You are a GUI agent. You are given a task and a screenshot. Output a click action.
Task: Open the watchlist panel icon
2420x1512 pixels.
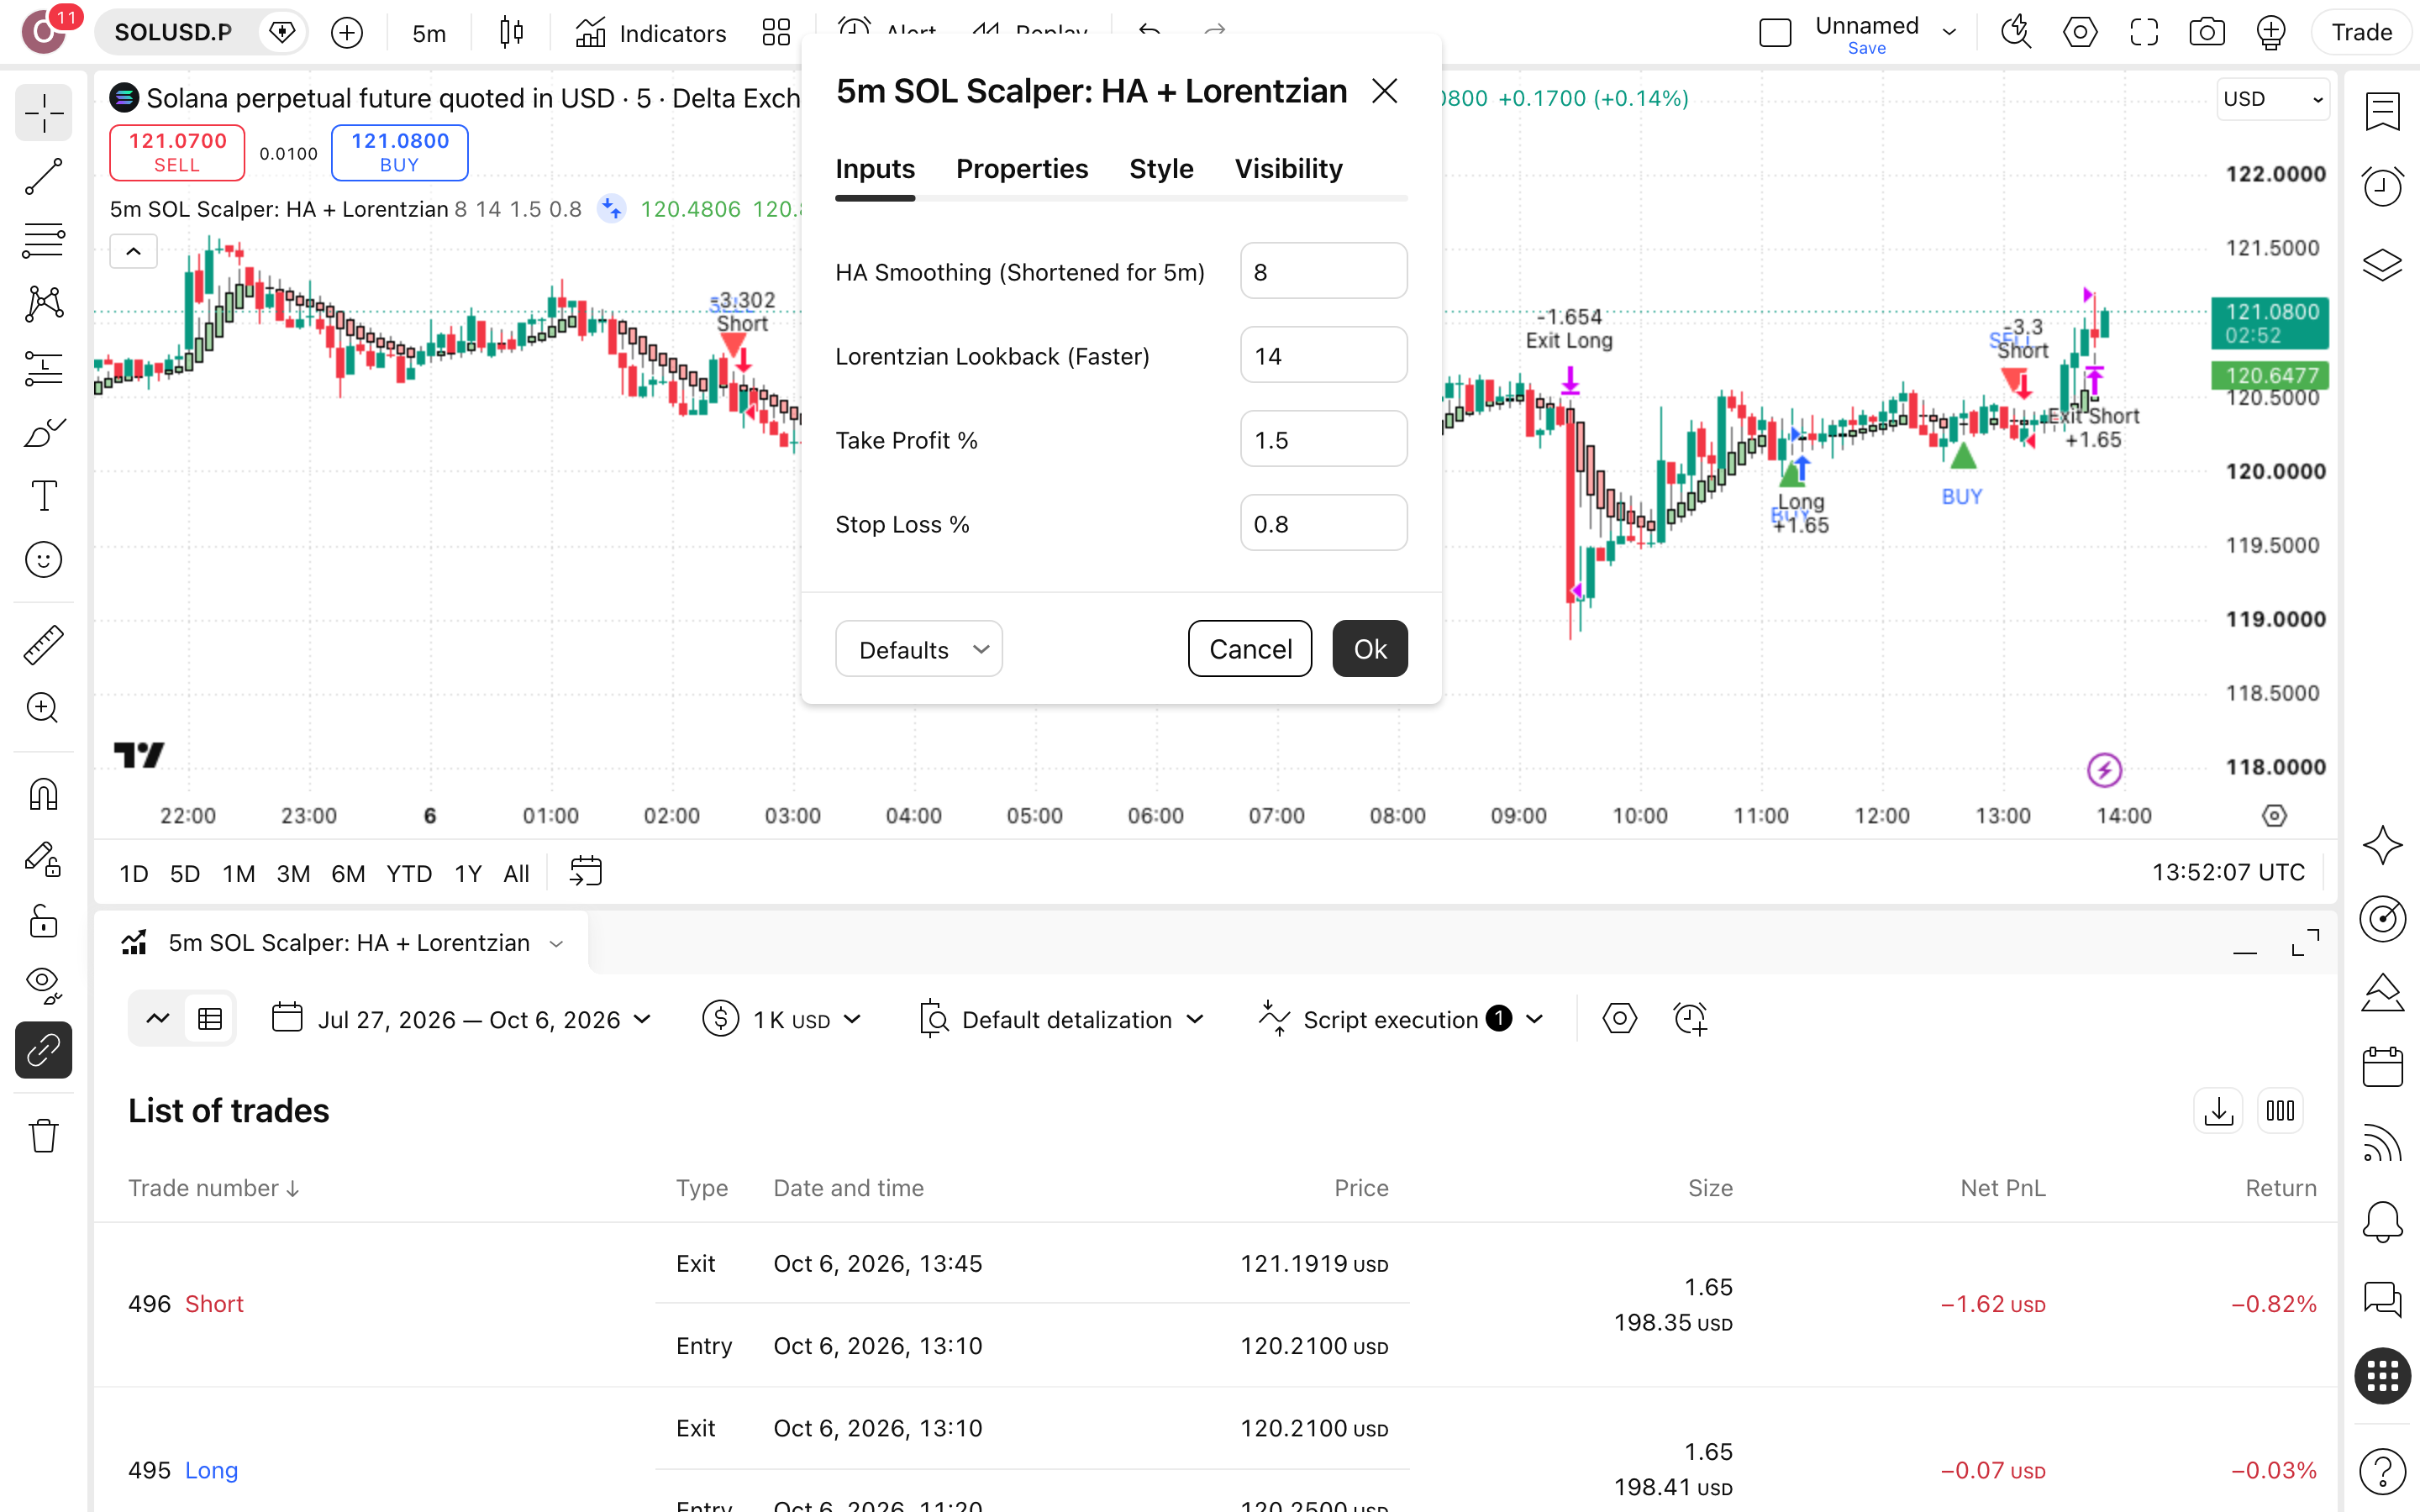(x=2383, y=111)
